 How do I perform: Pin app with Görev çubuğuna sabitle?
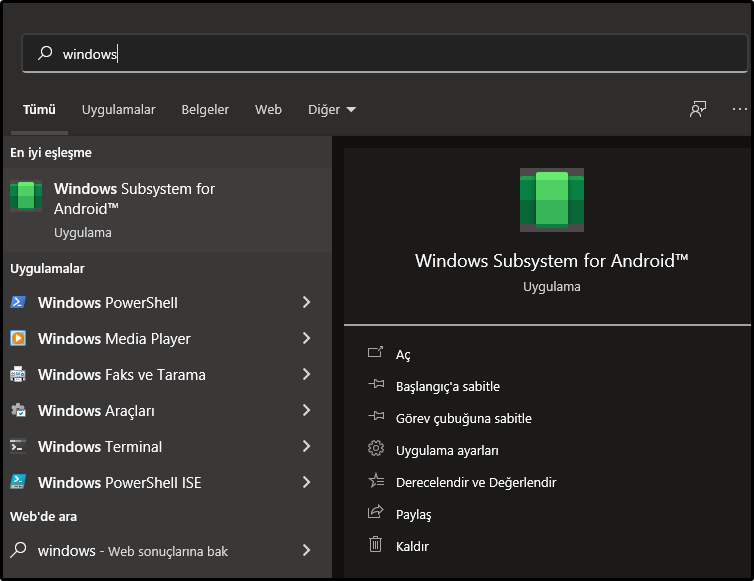(x=463, y=419)
